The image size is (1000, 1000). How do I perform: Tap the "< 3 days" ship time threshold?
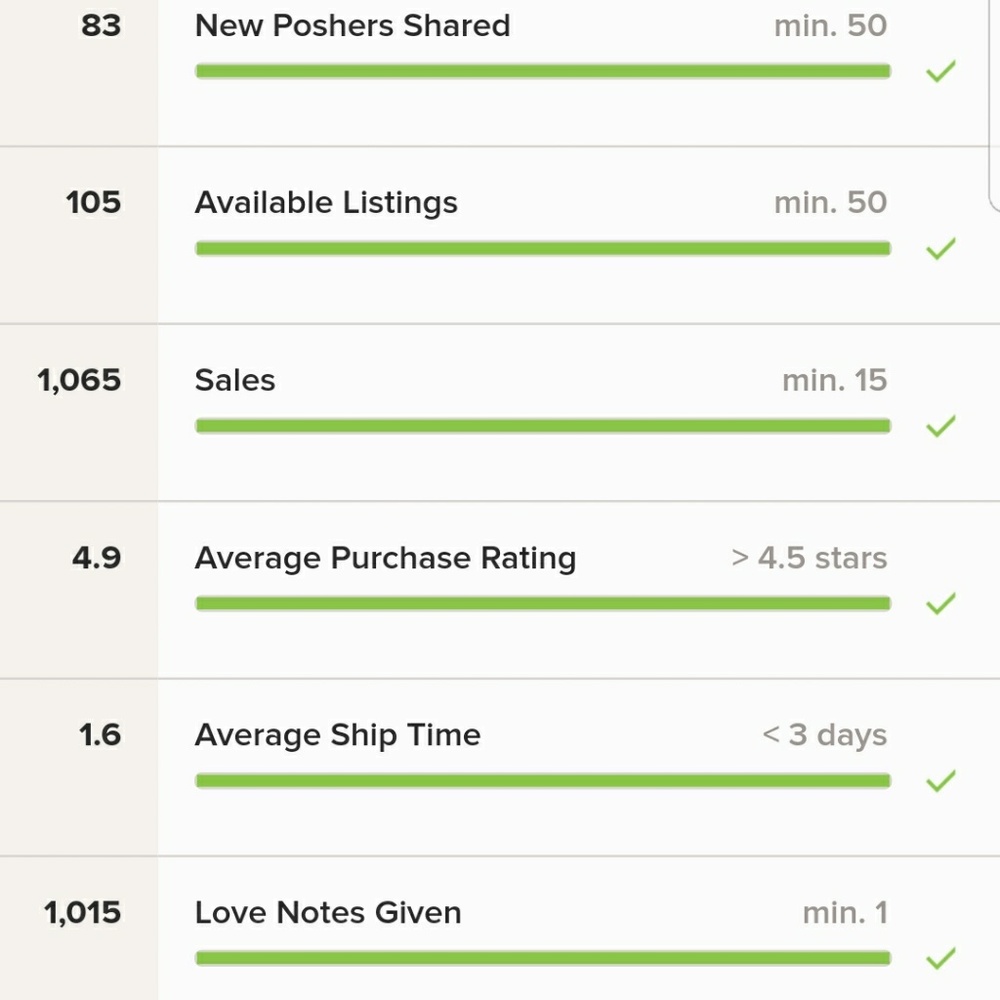pyautogui.click(x=824, y=735)
